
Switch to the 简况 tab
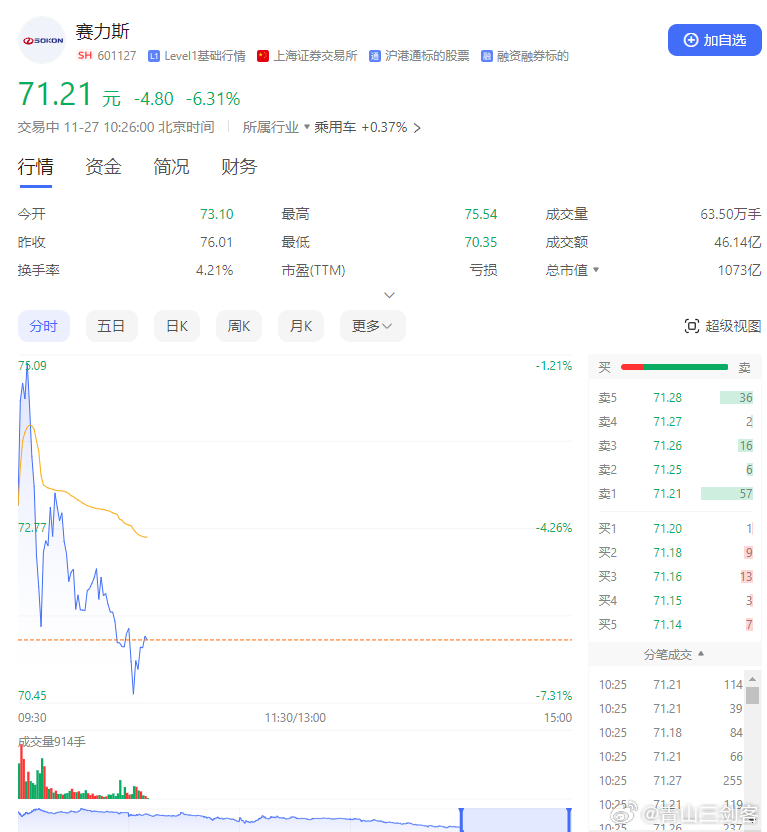pos(171,167)
